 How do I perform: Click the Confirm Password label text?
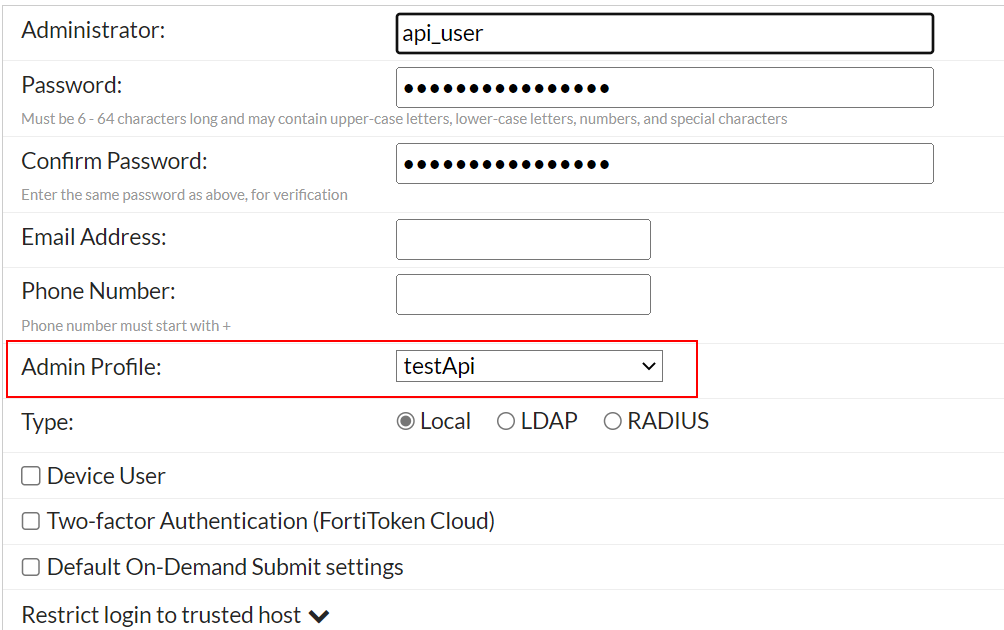click(114, 162)
